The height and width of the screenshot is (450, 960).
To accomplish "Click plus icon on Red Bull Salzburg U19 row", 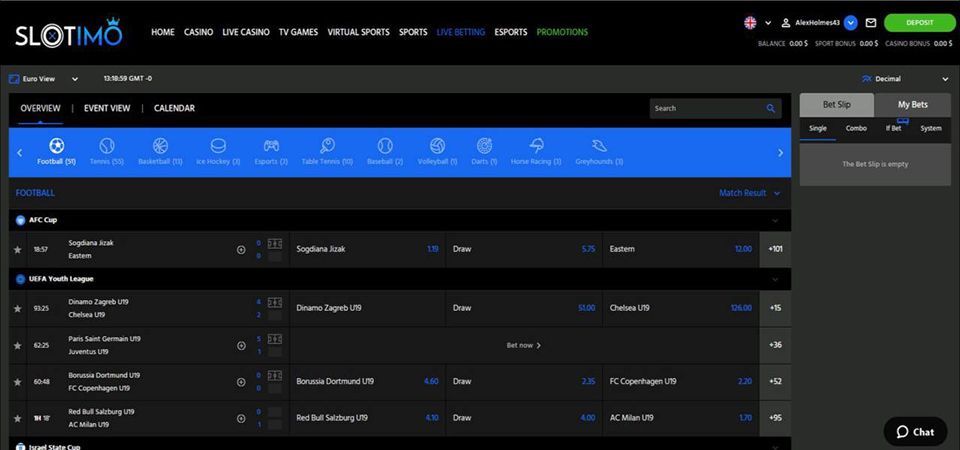I will pos(241,419).
